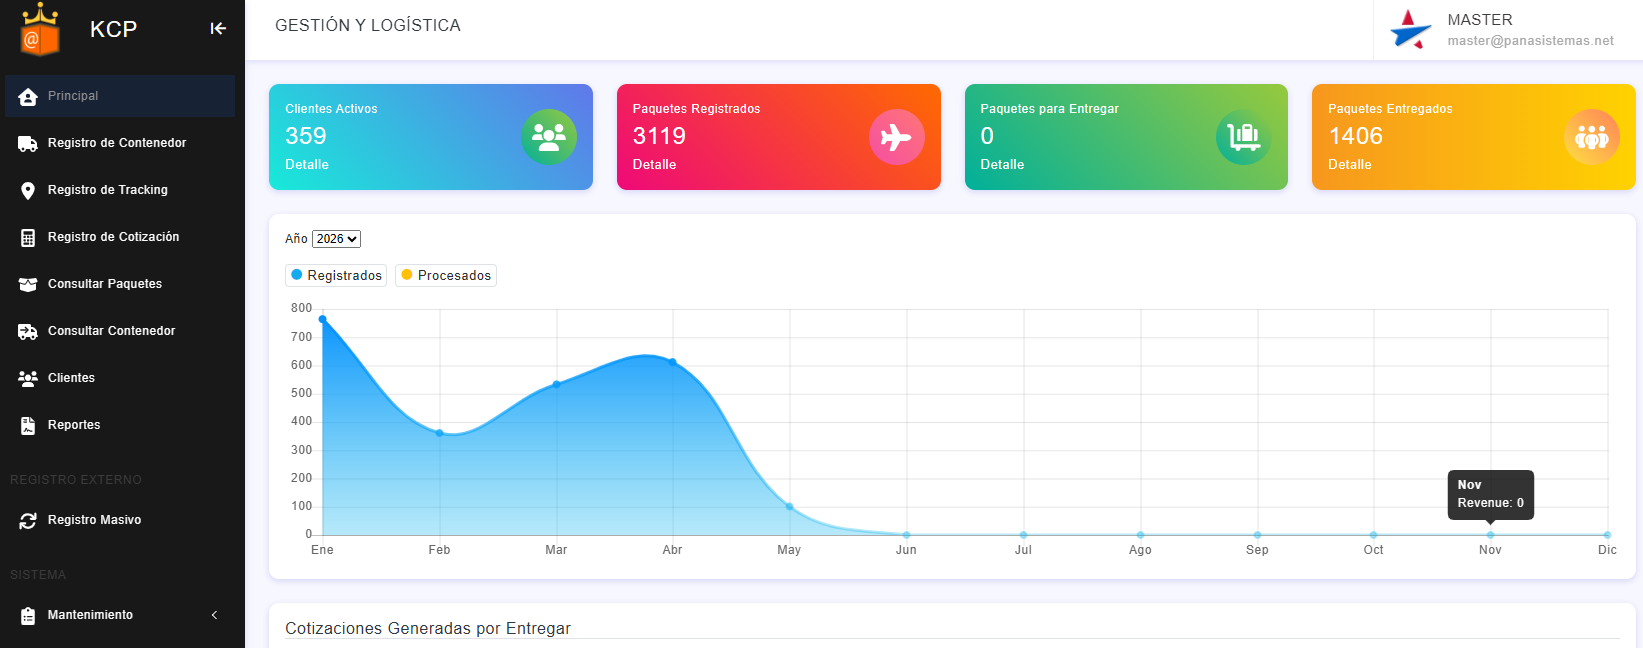
Task: Click the truck icon for Consultar Contenedor
Action: coord(28,331)
